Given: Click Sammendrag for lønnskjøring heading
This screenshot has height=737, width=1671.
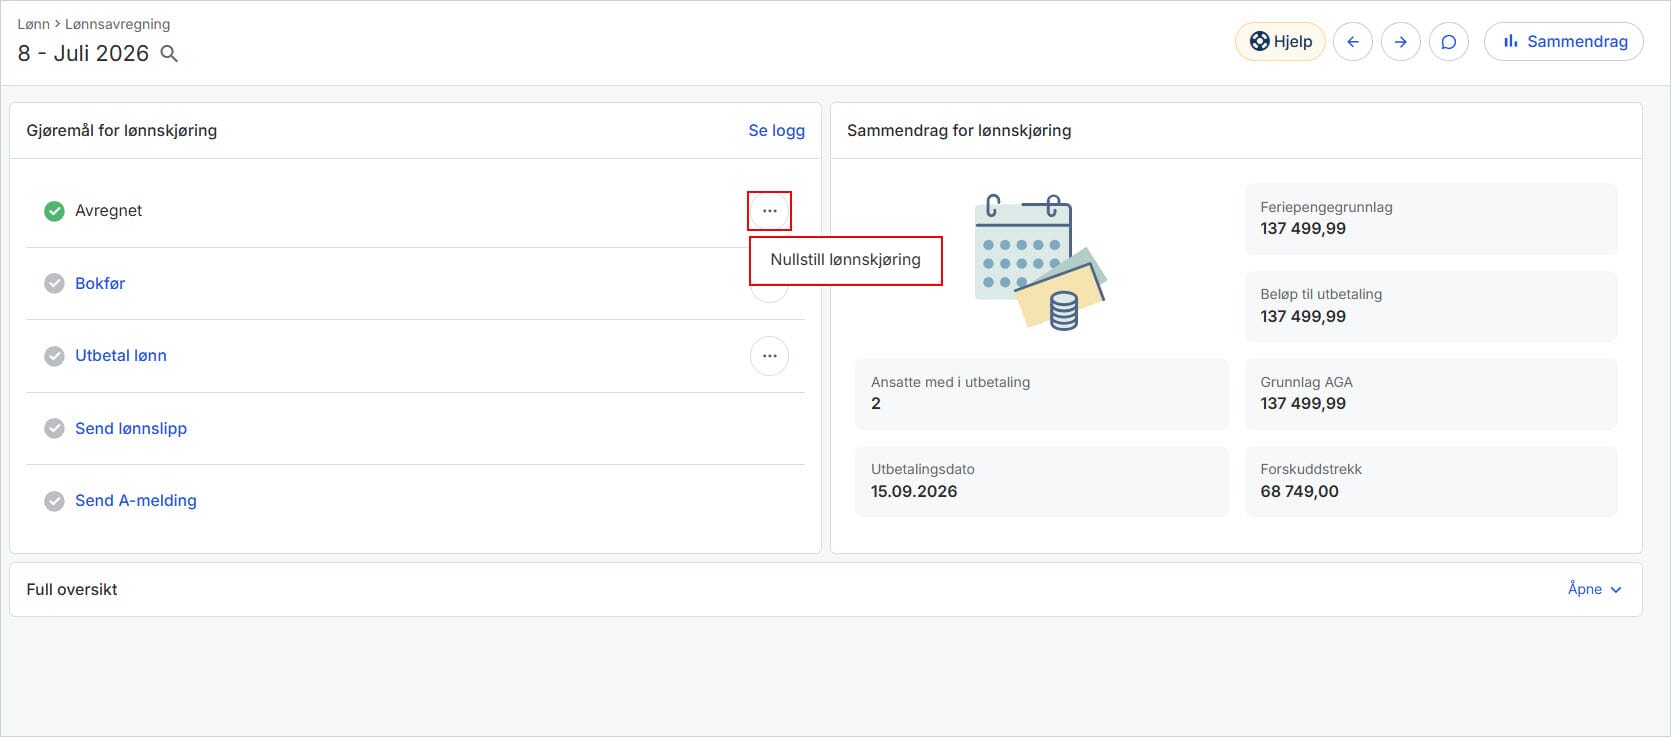Looking at the screenshot, I should [959, 130].
